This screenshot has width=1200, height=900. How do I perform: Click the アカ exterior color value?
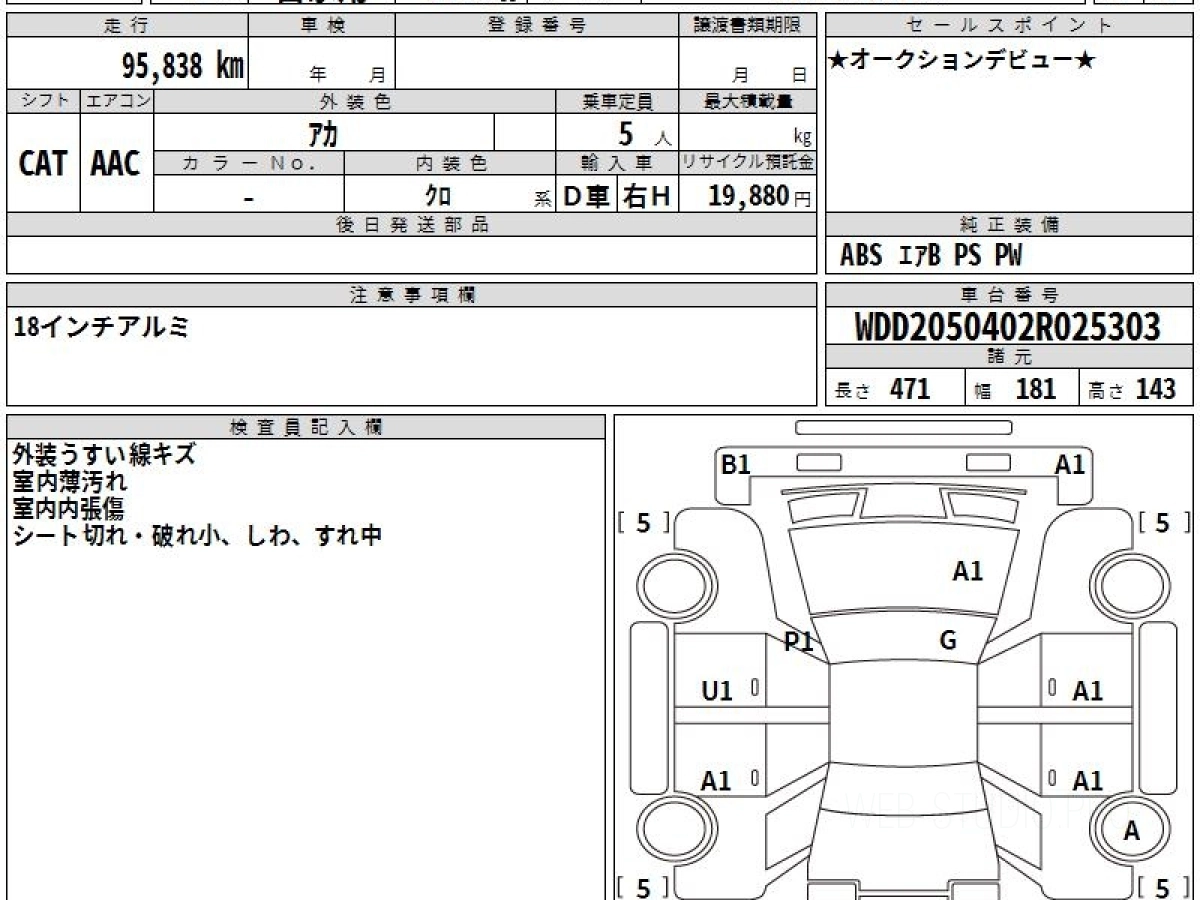point(324,133)
